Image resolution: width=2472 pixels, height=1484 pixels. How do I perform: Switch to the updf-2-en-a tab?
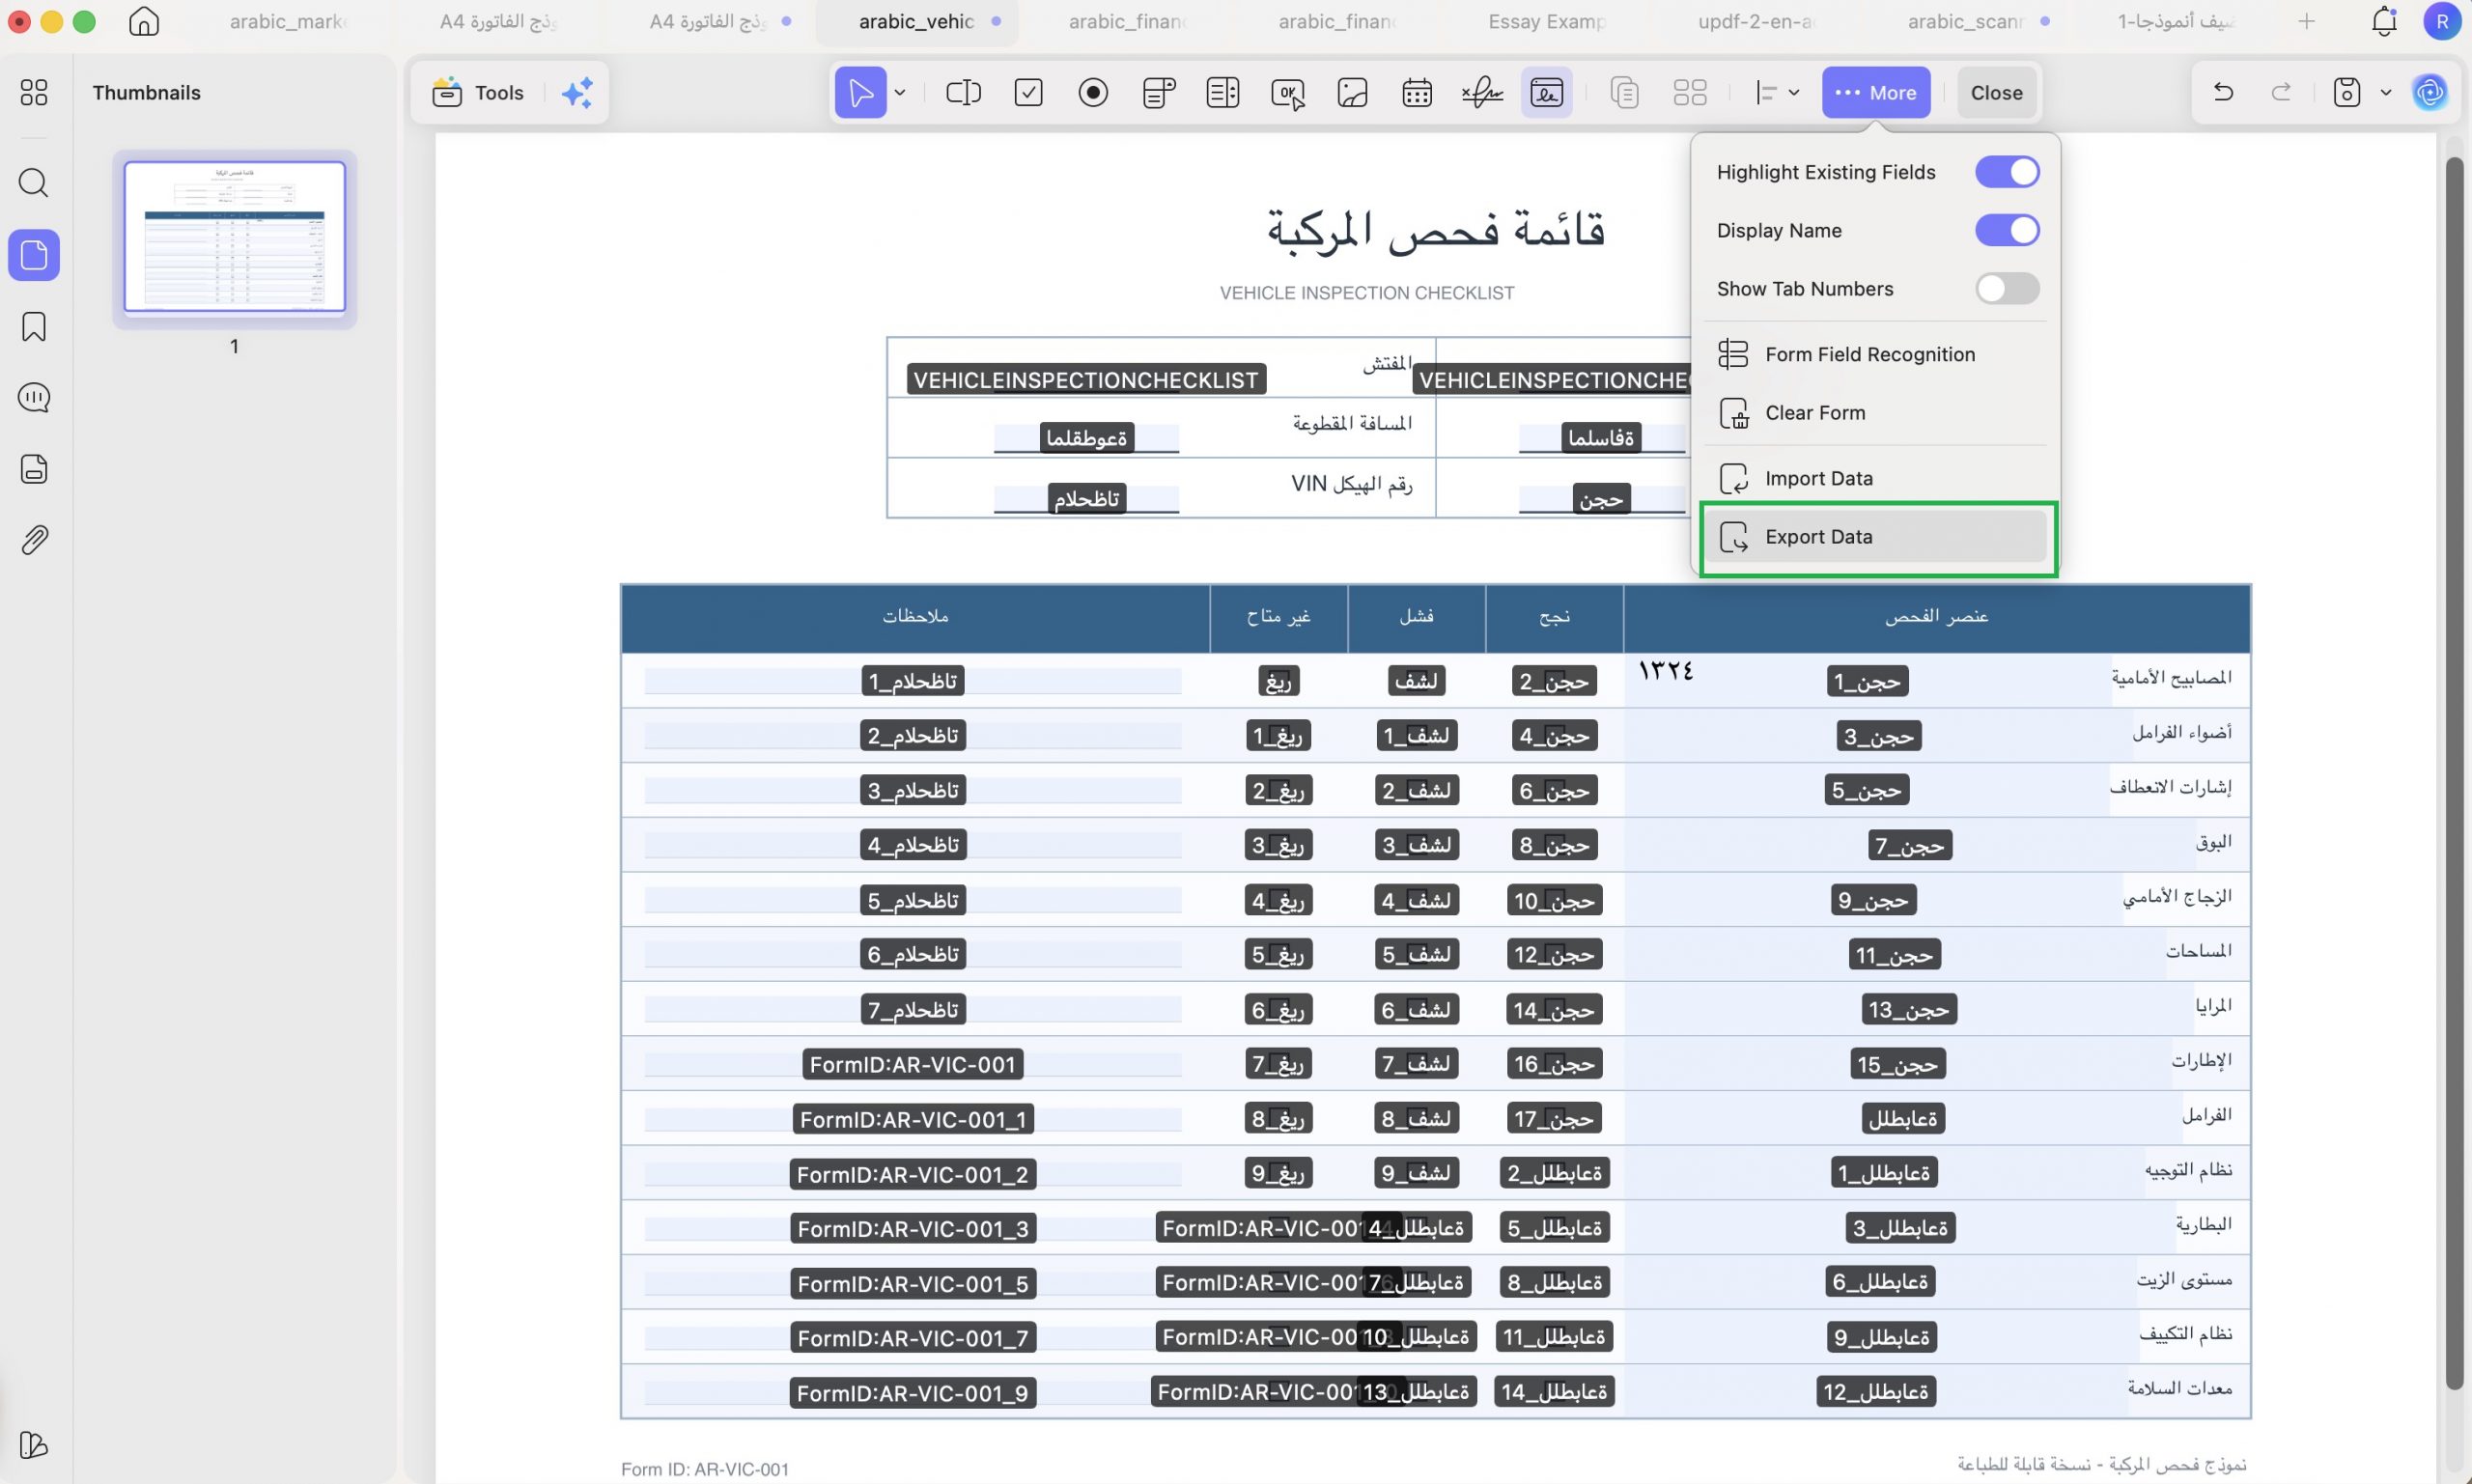[x=1756, y=21]
